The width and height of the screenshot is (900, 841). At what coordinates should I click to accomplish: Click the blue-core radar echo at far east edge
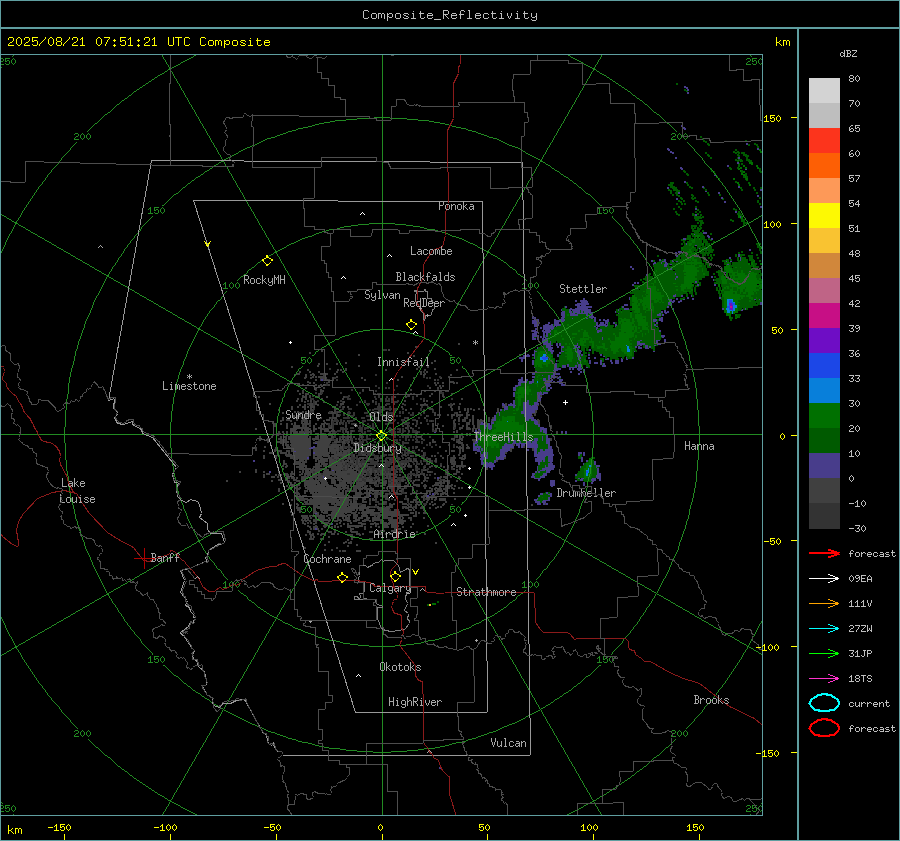pos(731,305)
